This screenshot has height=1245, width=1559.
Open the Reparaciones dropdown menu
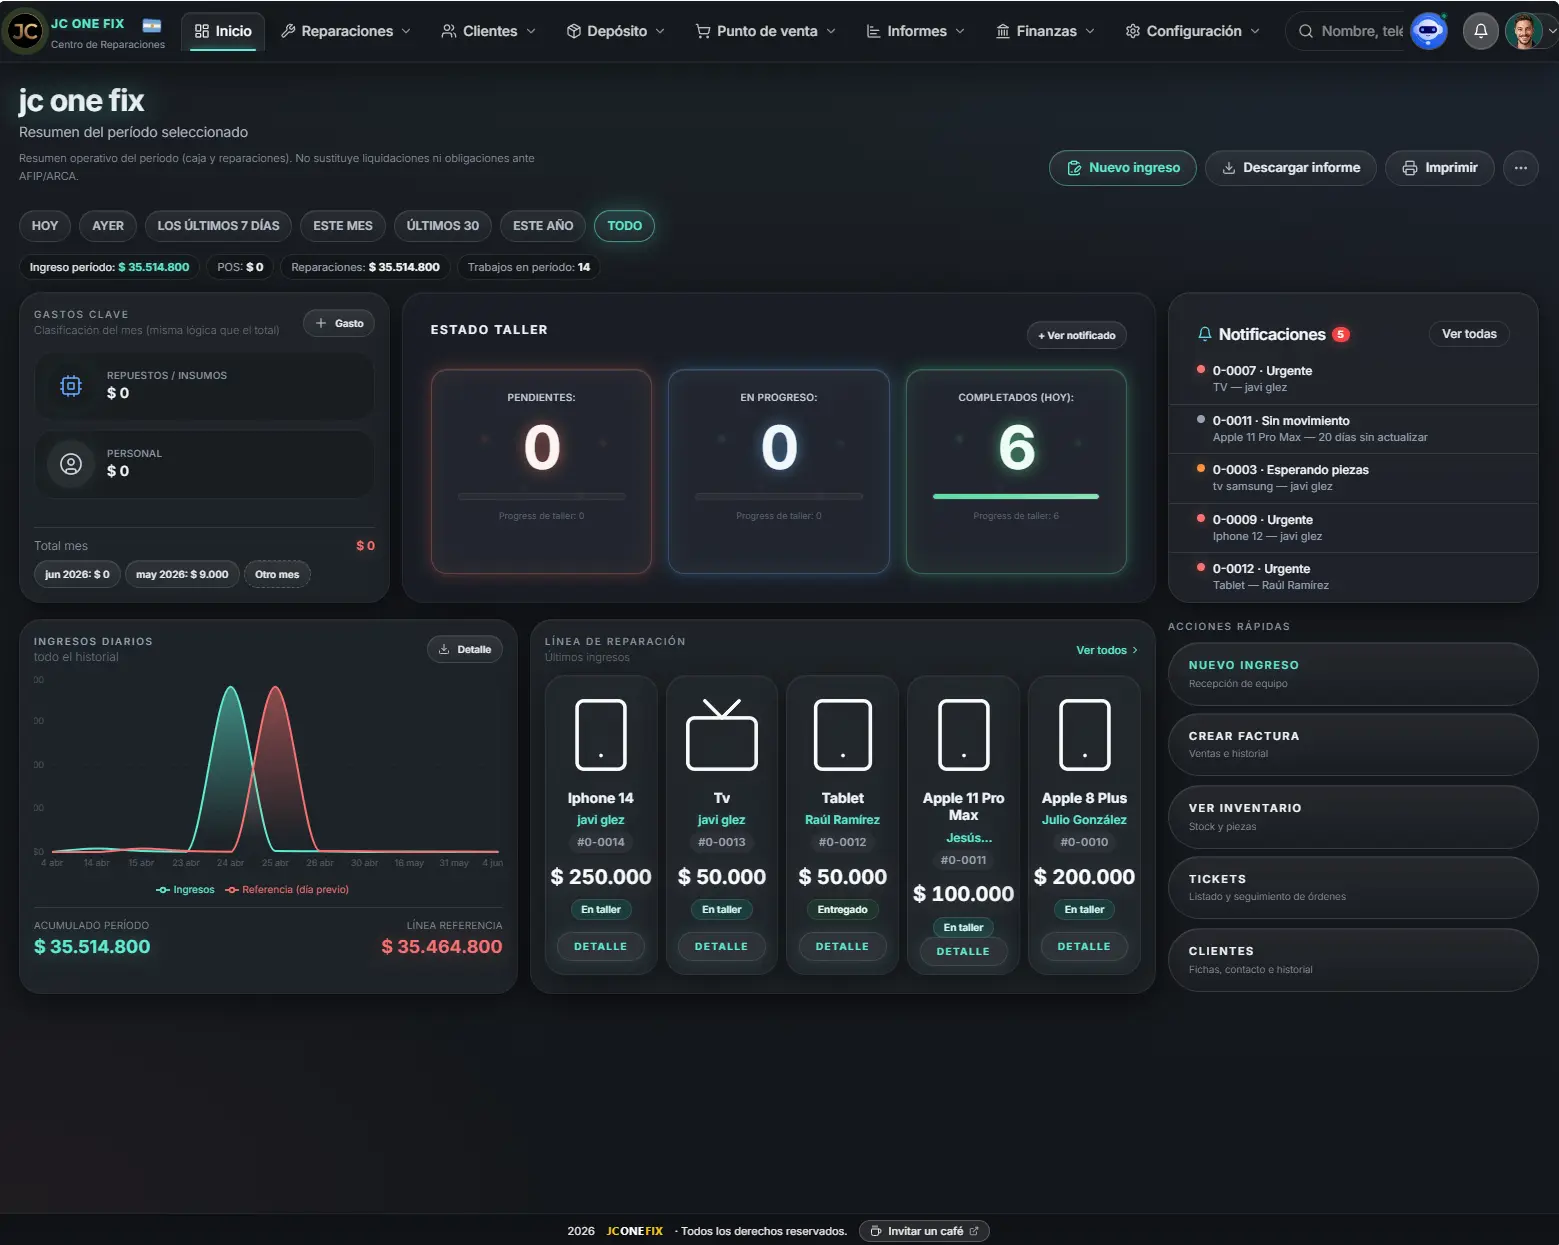(346, 31)
